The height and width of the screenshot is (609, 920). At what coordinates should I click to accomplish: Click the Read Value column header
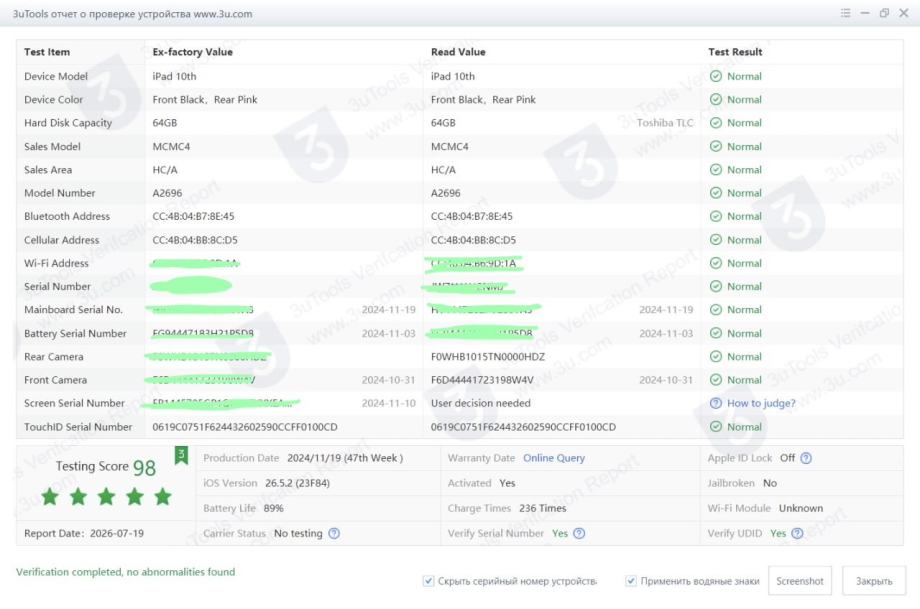pyautogui.click(x=458, y=52)
